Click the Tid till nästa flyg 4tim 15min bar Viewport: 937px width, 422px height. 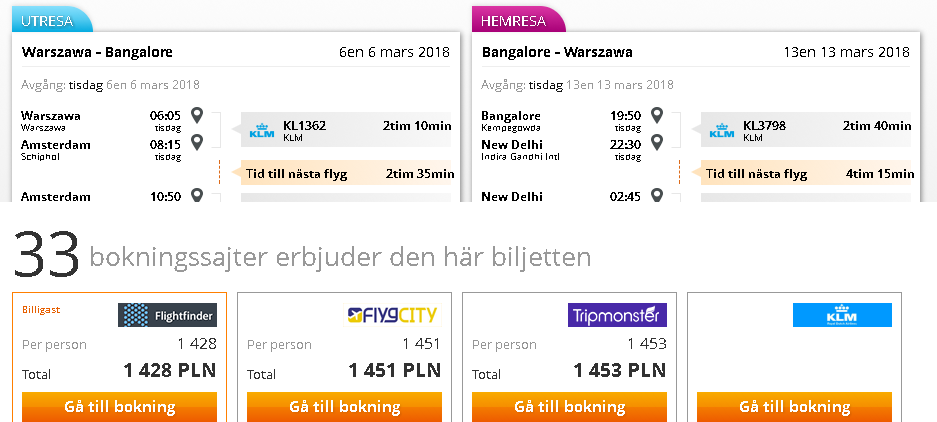(806, 174)
